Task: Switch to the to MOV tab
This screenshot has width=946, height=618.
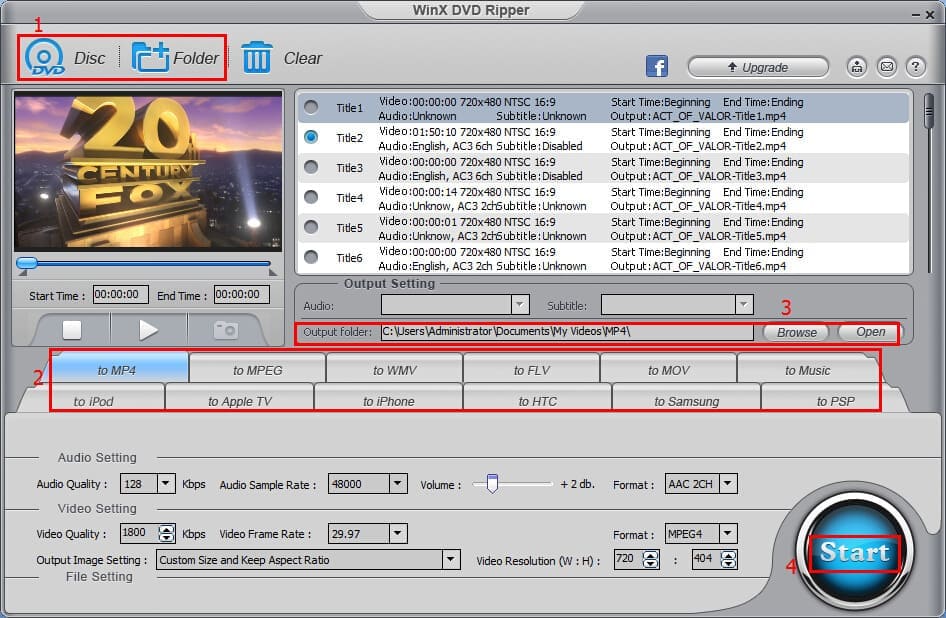Action: tap(668, 370)
